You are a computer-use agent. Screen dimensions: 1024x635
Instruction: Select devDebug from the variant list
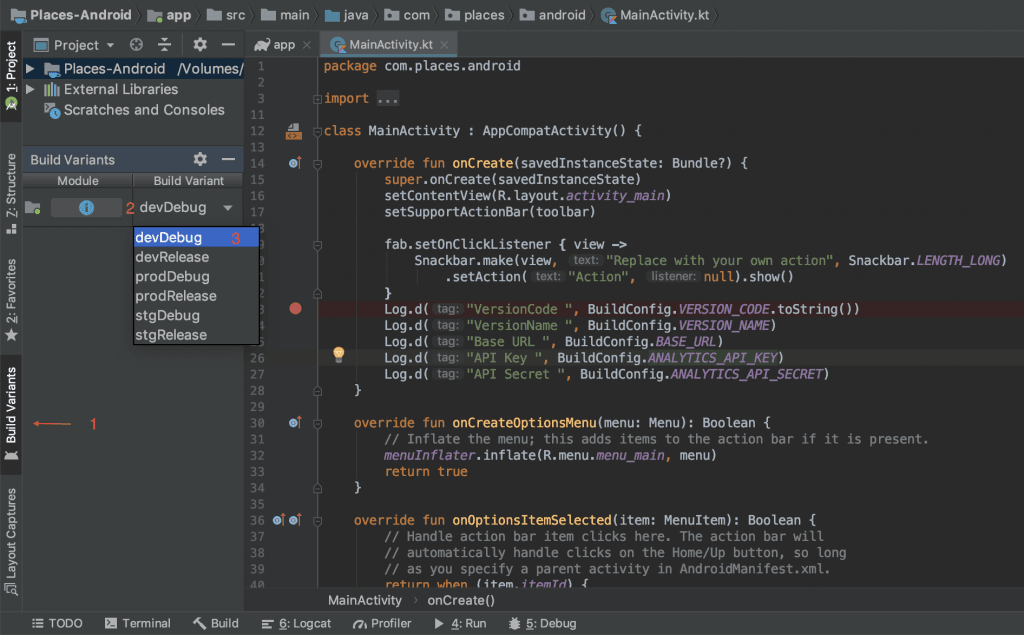(x=196, y=237)
